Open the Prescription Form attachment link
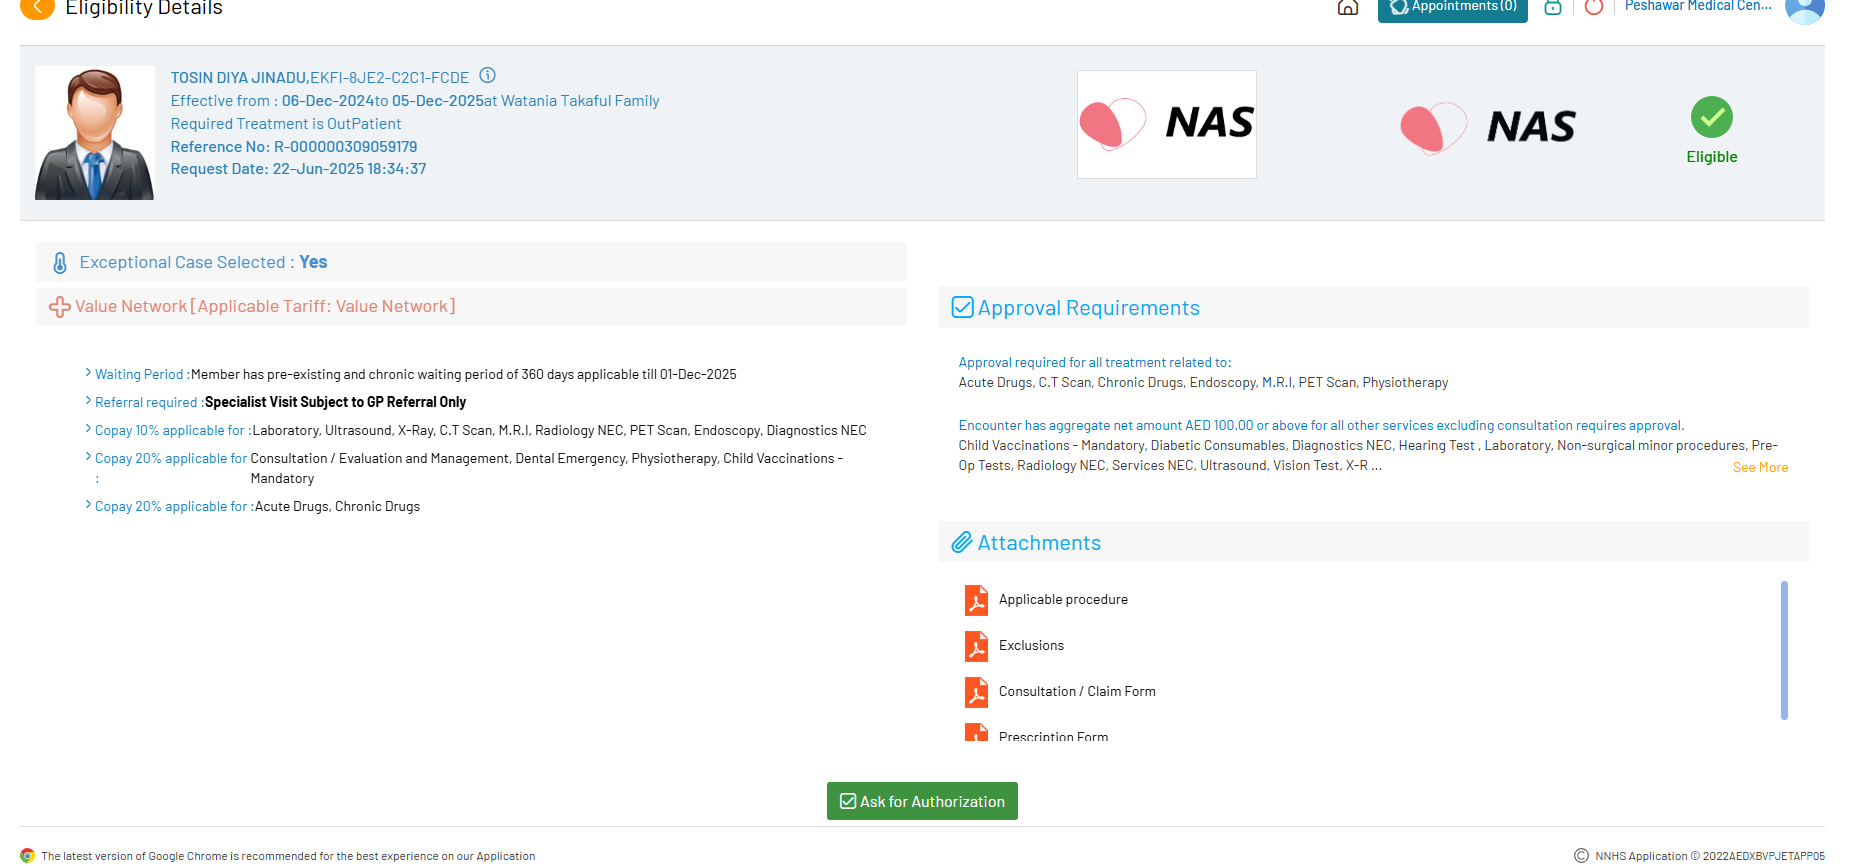Screen dimensions: 1863x866 coord(1053,736)
